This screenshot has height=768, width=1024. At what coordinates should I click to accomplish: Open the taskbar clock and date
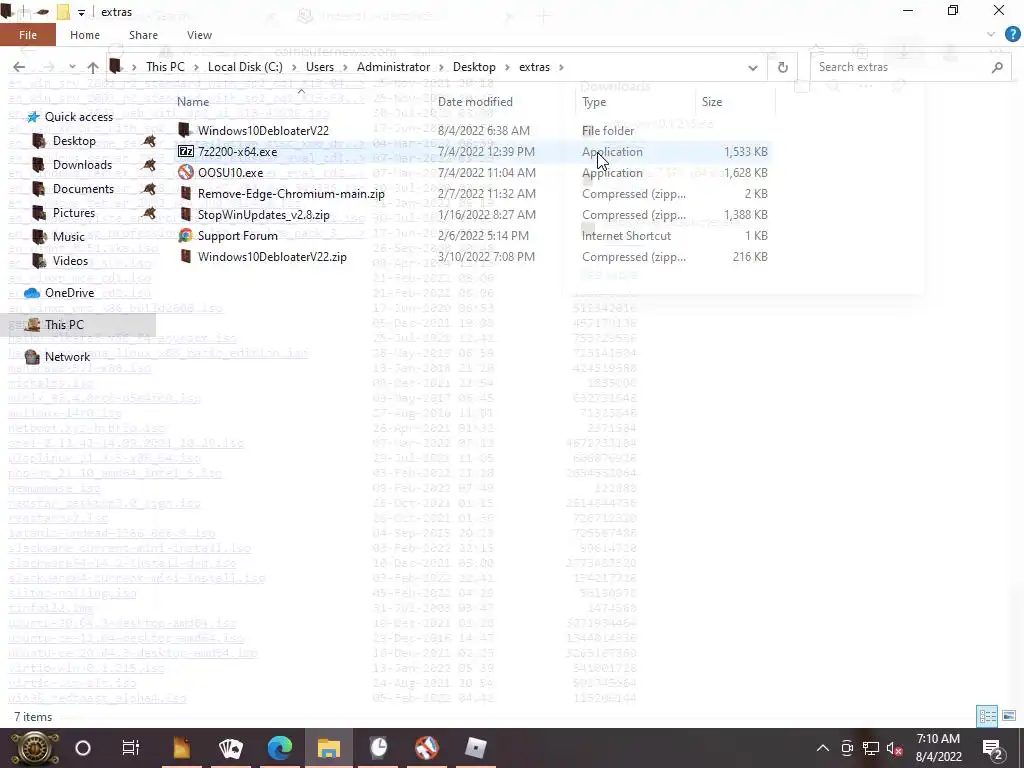point(938,748)
